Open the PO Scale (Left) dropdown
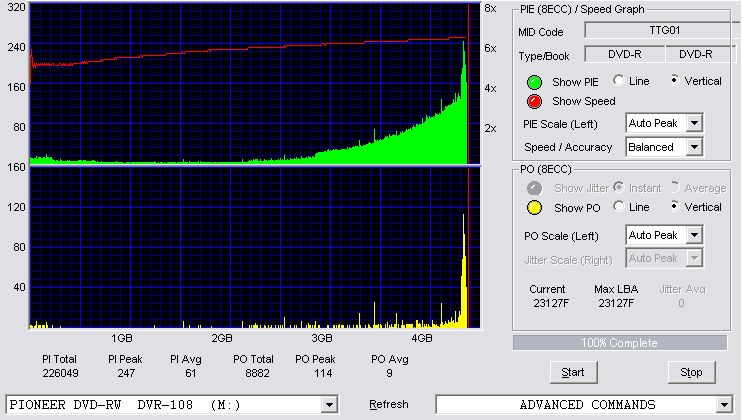The width and height of the screenshot is (742, 420). pyautogui.click(x=694, y=235)
